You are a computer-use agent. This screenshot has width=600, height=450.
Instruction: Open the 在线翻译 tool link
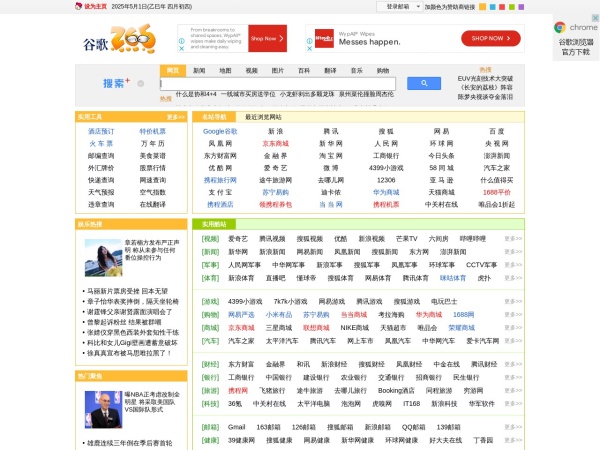click(153, 204)
